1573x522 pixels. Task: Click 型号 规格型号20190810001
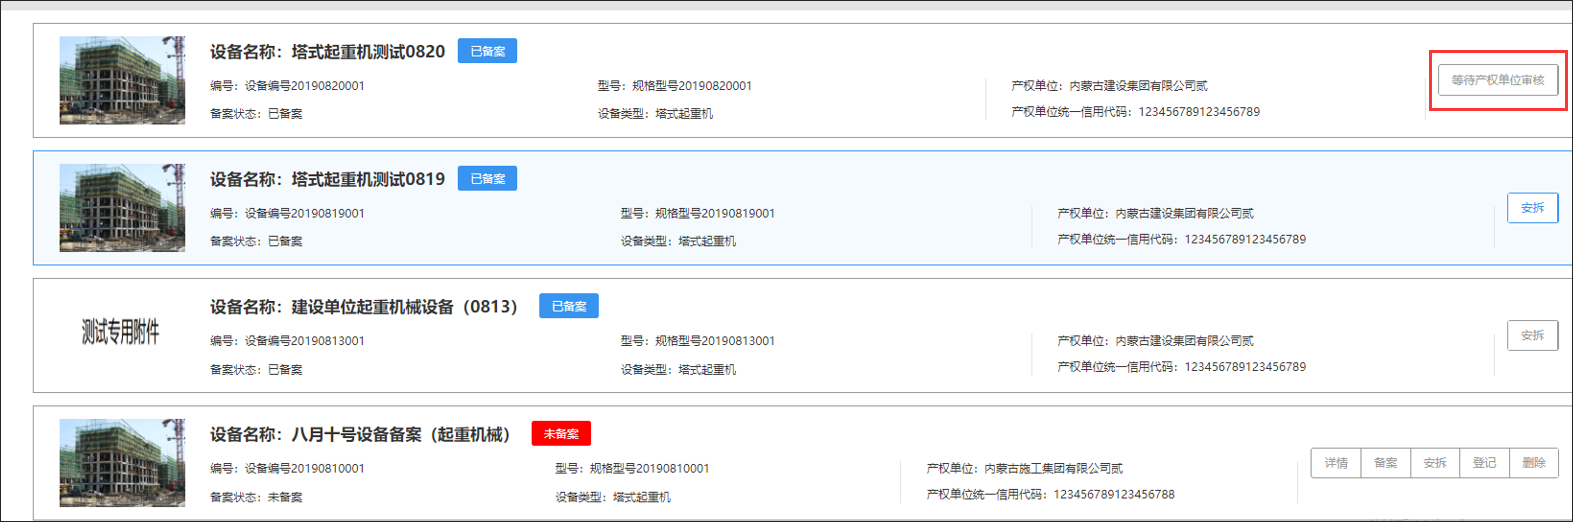point(632,468)
